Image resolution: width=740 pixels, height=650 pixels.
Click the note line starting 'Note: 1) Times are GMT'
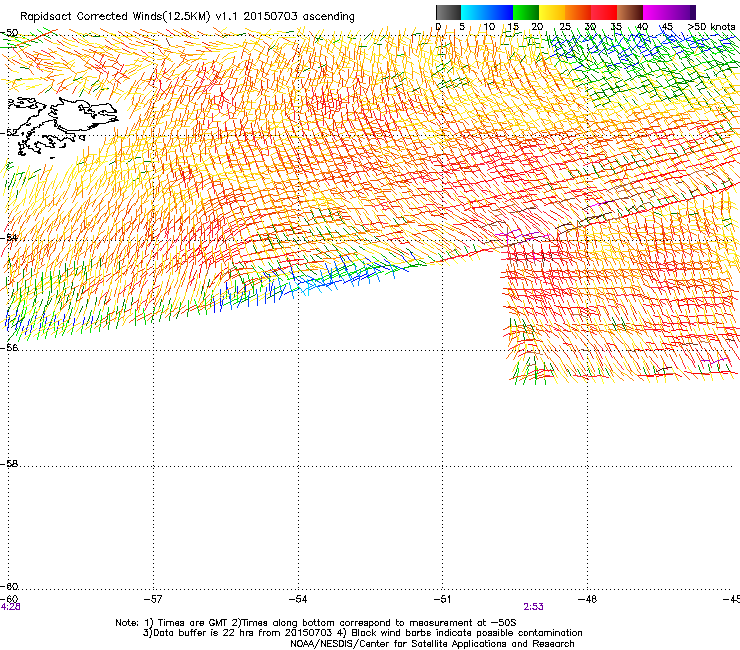click(316, 623)
